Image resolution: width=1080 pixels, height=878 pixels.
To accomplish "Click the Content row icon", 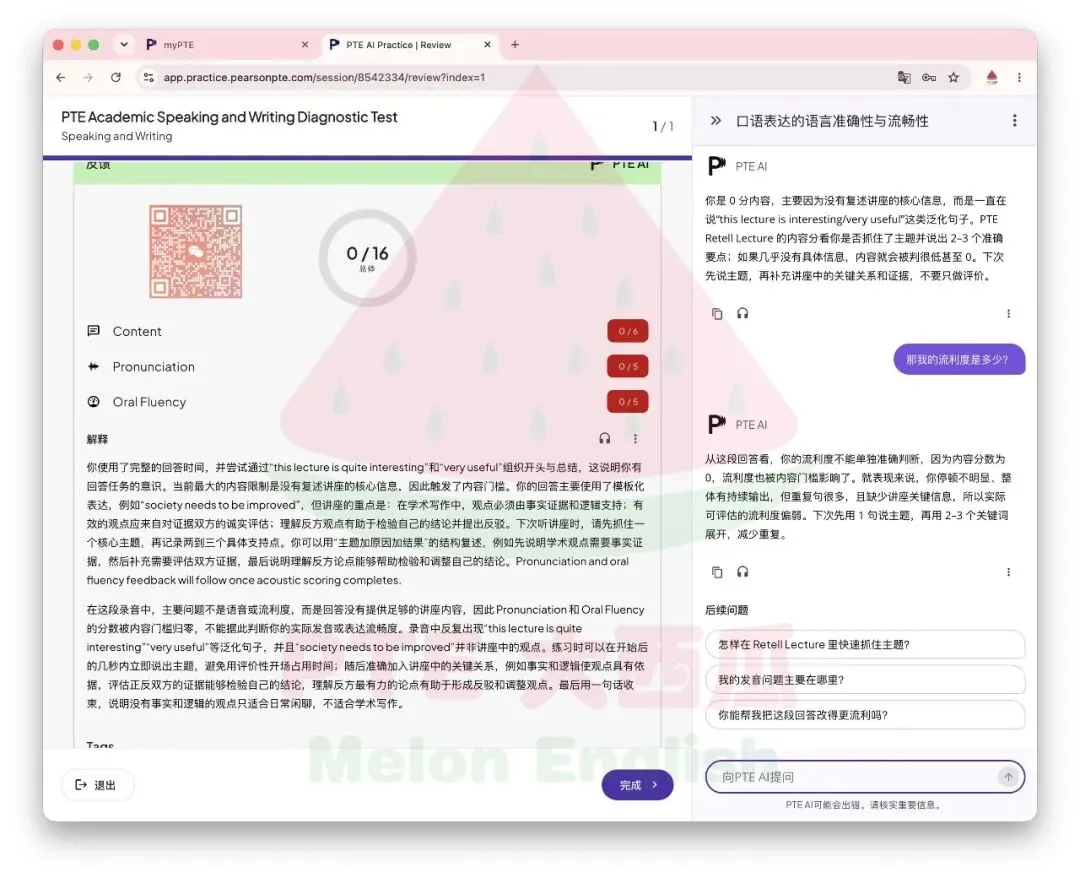I will click(x=94, y=331).
